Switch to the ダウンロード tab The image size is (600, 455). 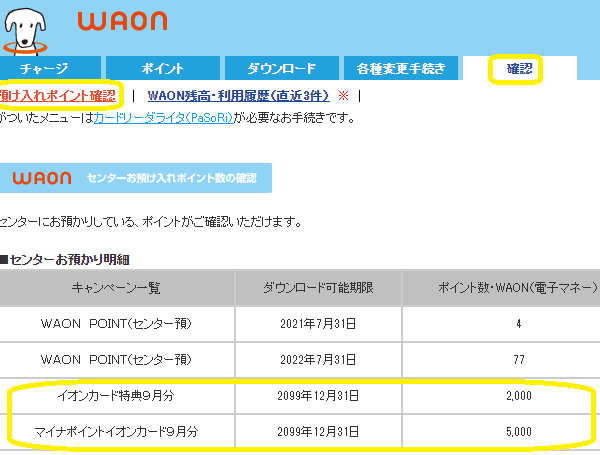[x=282, y=68]
